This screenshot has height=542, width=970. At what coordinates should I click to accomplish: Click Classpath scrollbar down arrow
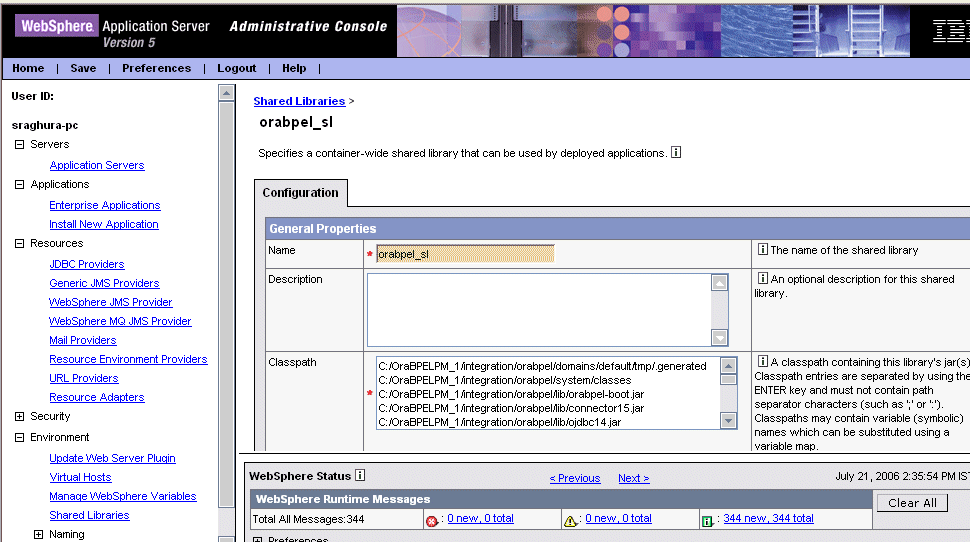click(729, 421)
